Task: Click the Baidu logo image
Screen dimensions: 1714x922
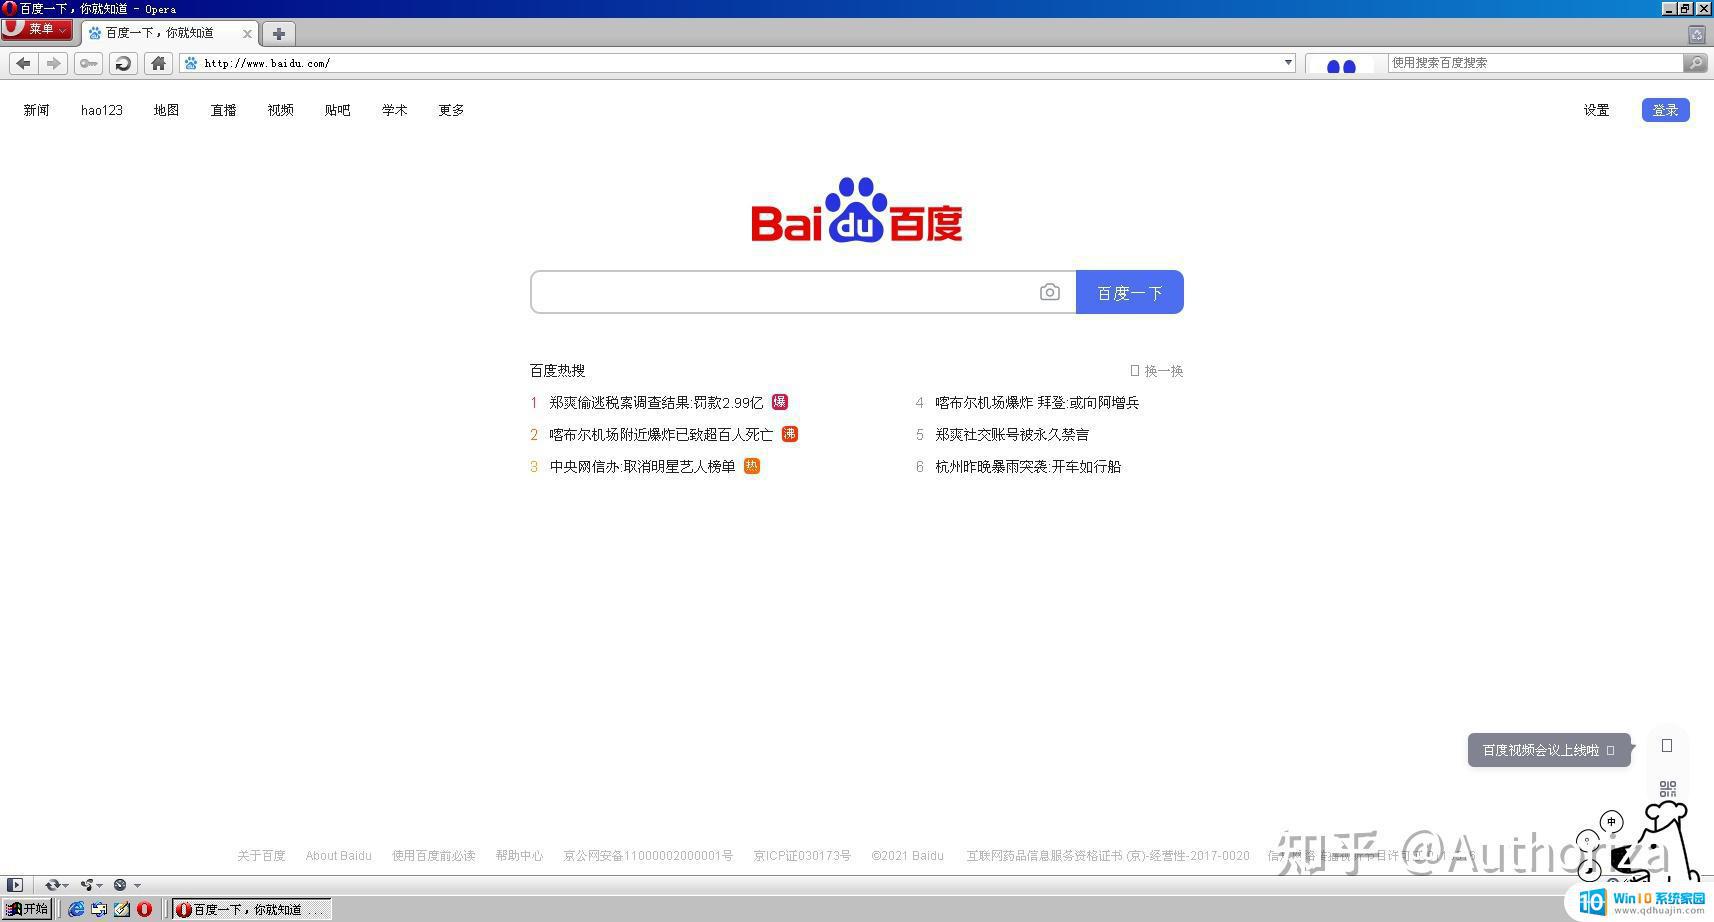Action: (857, 210)
